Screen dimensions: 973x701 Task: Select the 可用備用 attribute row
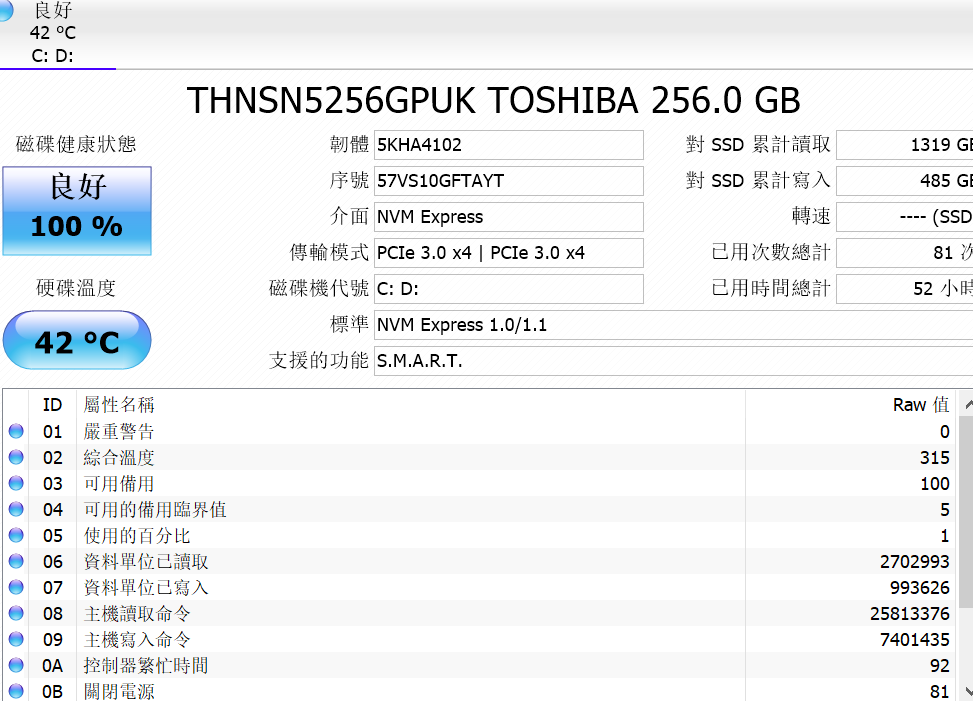pyautogui.click(x=480, y=484)
